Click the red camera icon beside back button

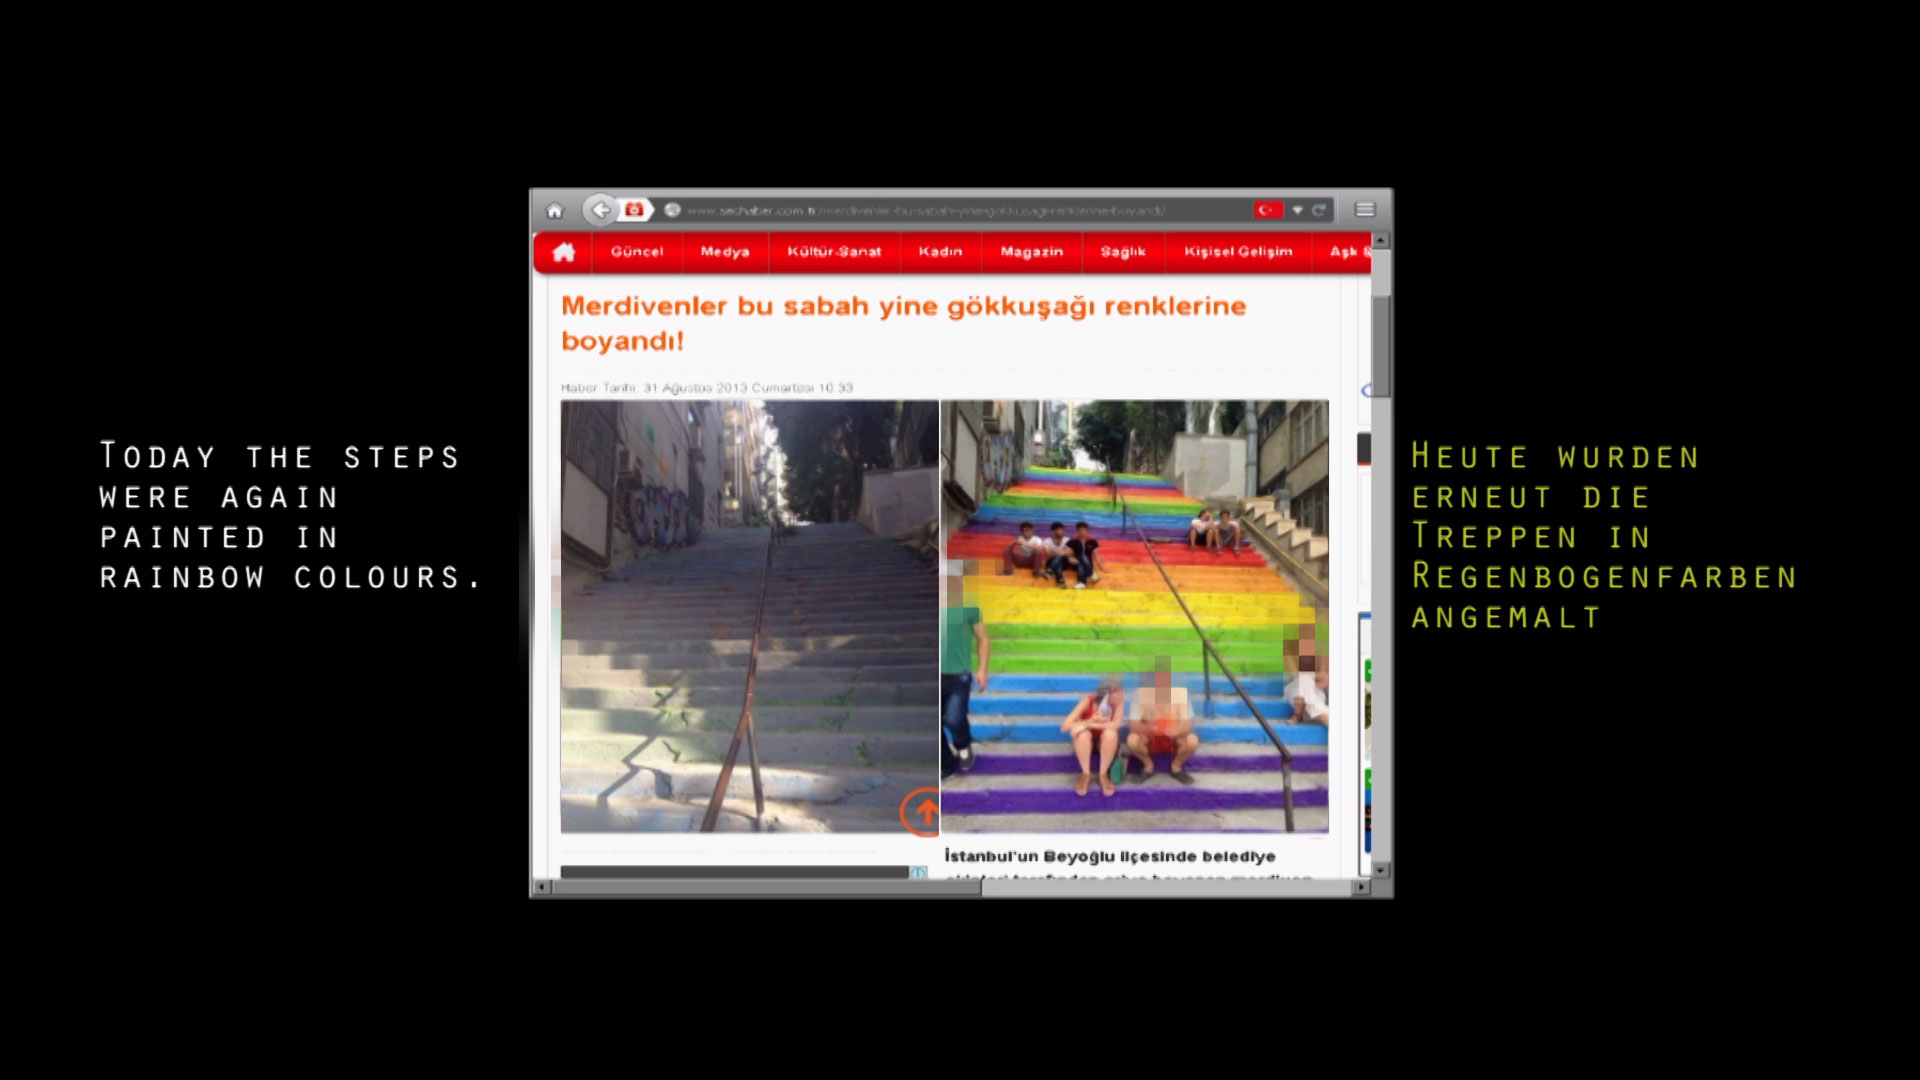pos(634,210)
